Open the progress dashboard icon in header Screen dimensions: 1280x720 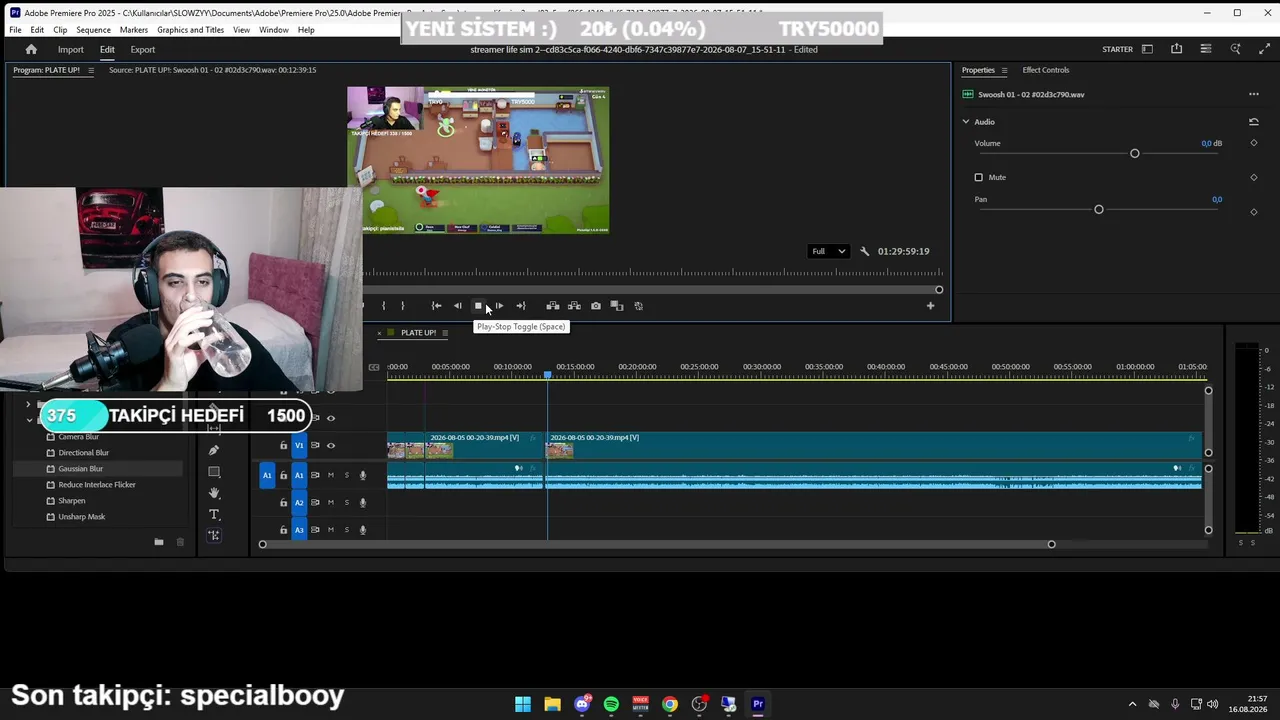point(1206,49)
